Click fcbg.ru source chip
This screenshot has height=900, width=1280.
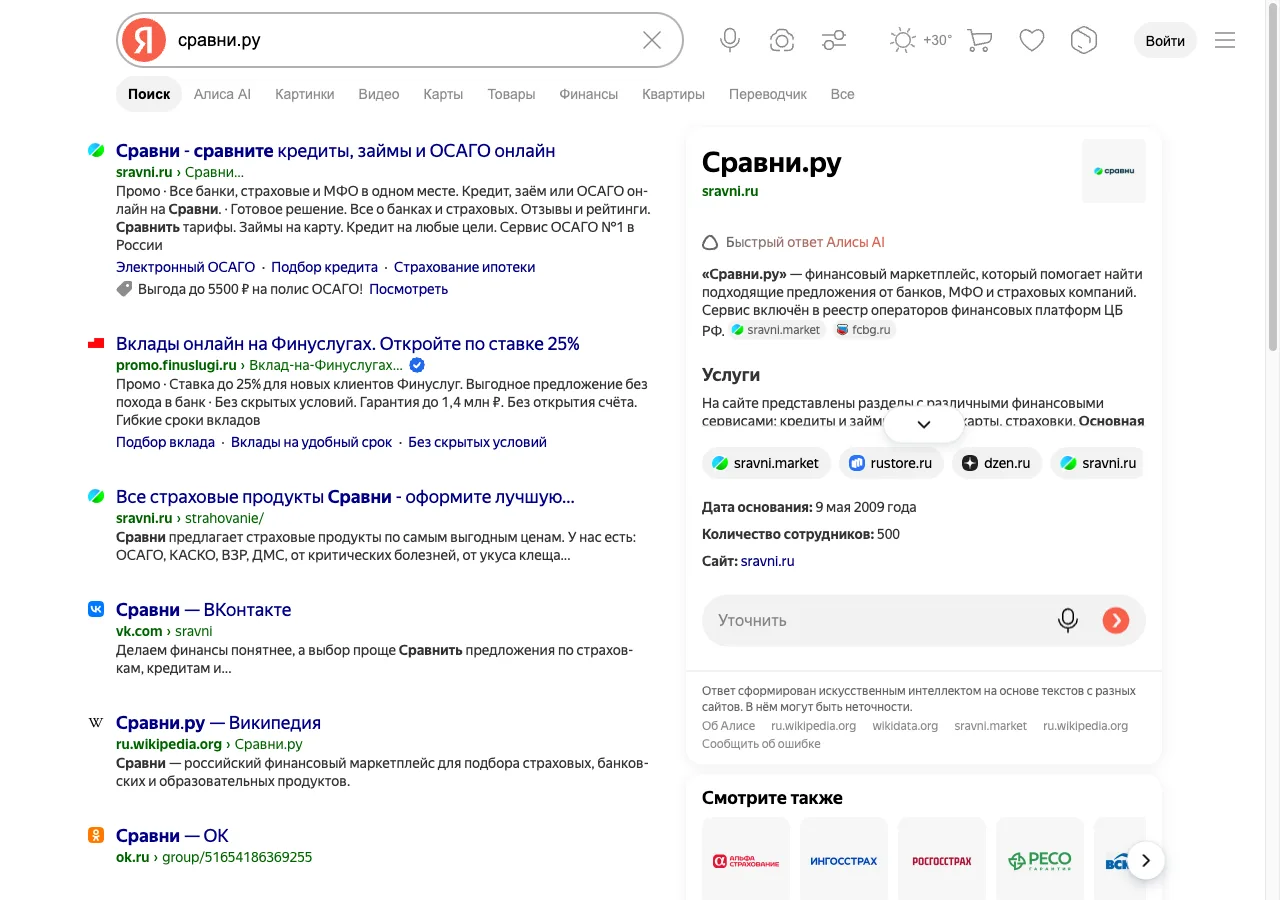point(864,330)
